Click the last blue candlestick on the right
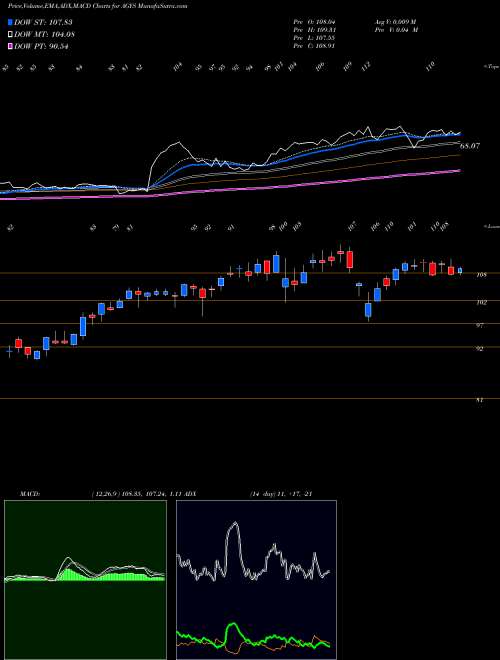Viewport: 500px width, 660px height. 460,271
